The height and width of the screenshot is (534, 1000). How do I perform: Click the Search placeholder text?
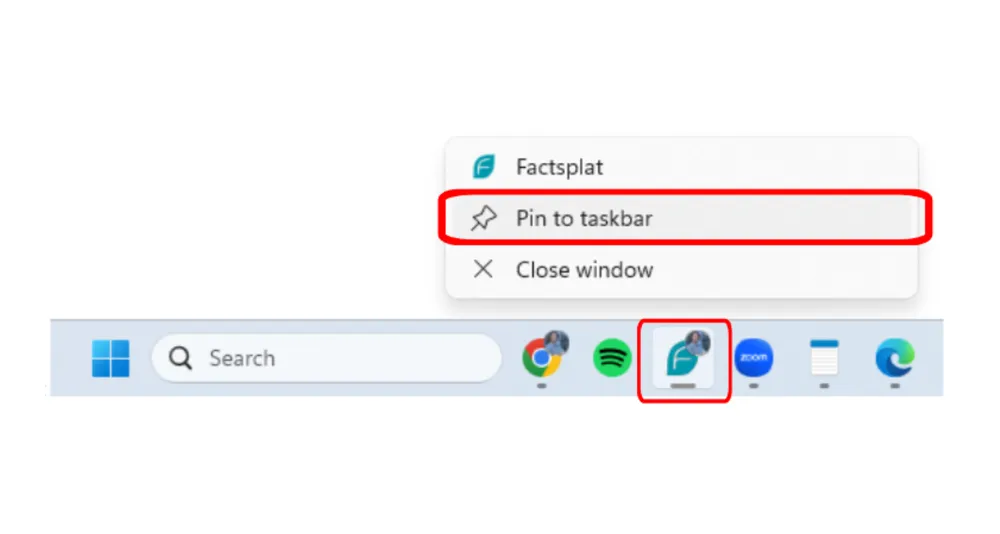(x=242, y=358)
